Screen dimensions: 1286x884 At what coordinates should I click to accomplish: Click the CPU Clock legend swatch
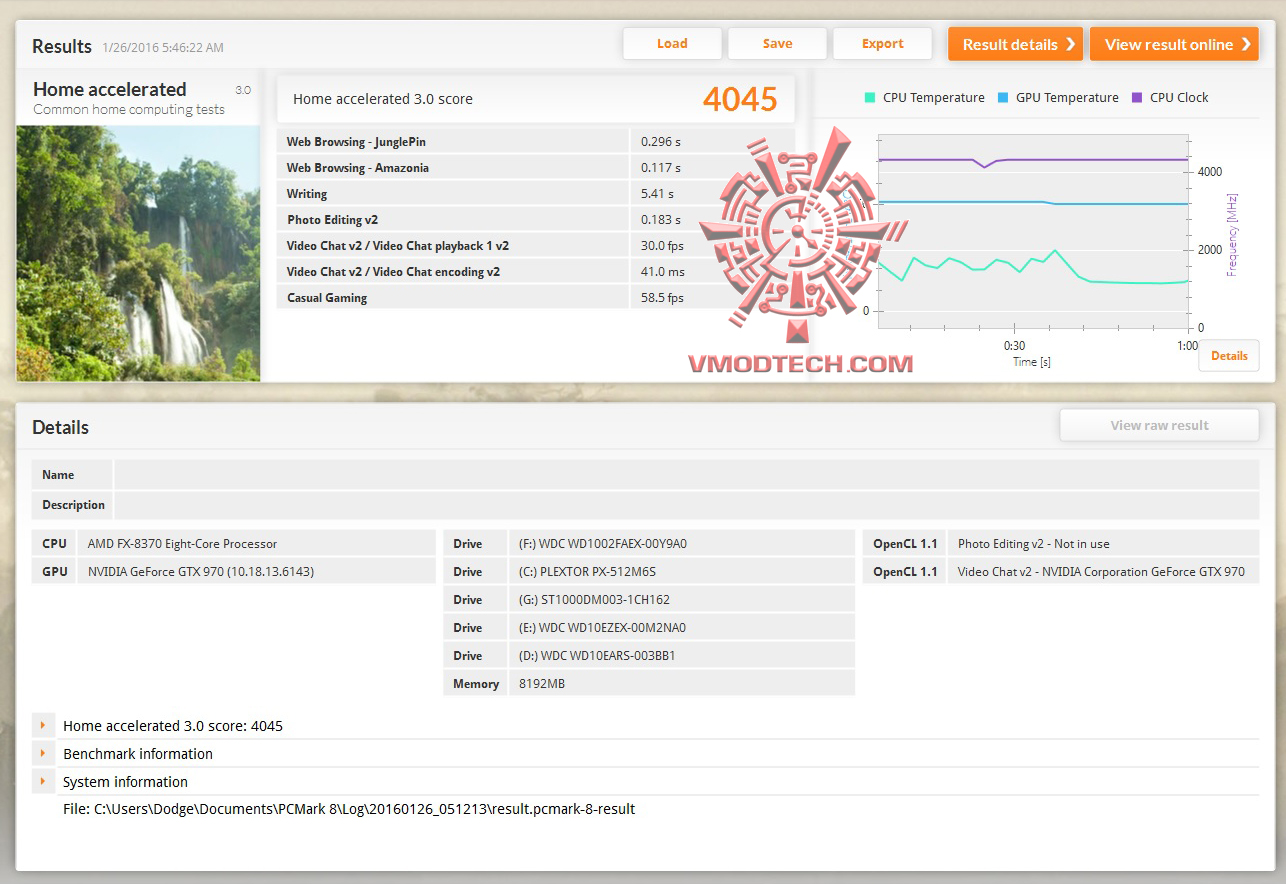tap(1137, 98)
